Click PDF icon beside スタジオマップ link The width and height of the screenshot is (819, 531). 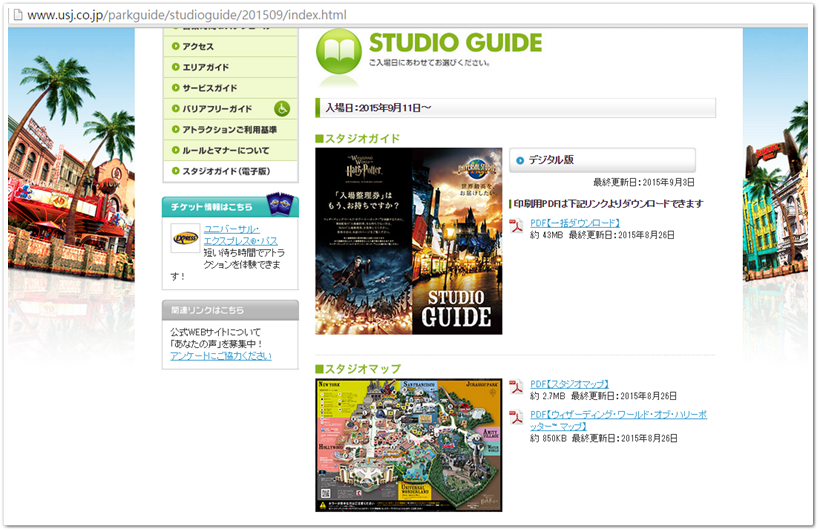(516, 387)
